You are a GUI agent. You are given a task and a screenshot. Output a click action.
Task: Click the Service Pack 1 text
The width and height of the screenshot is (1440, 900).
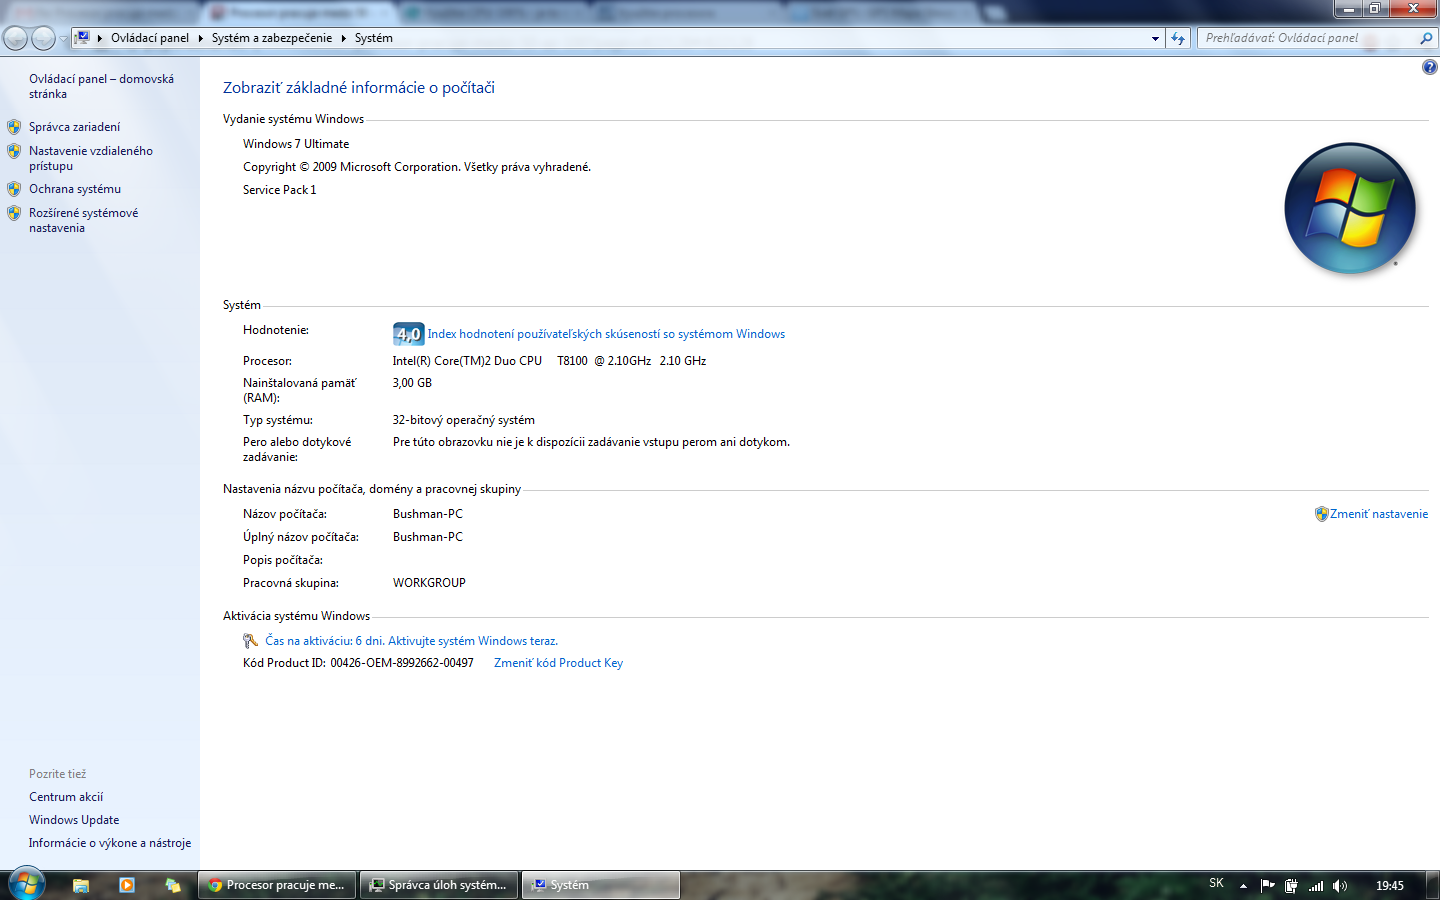pyautogui.click(x=280, y=190)
